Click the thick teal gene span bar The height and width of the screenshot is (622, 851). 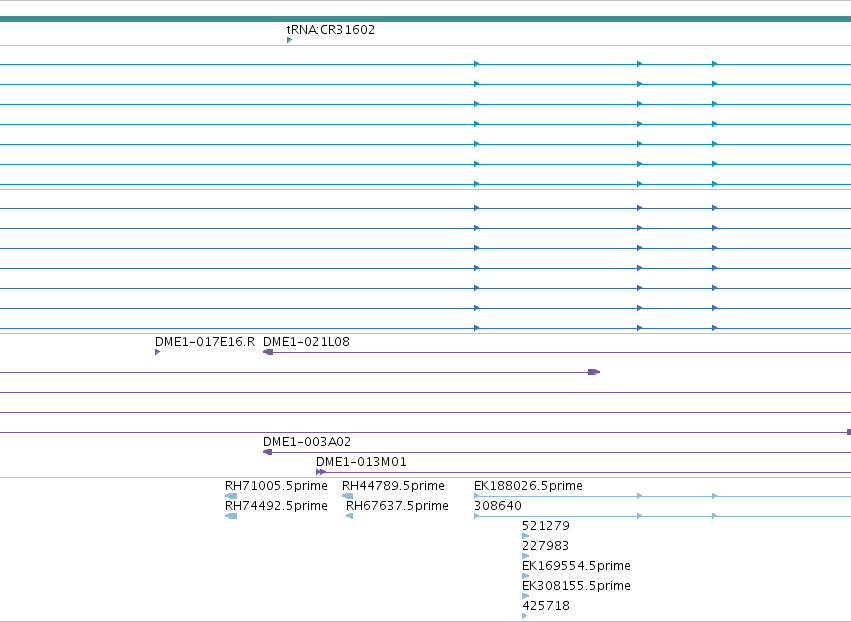[426, 19]
